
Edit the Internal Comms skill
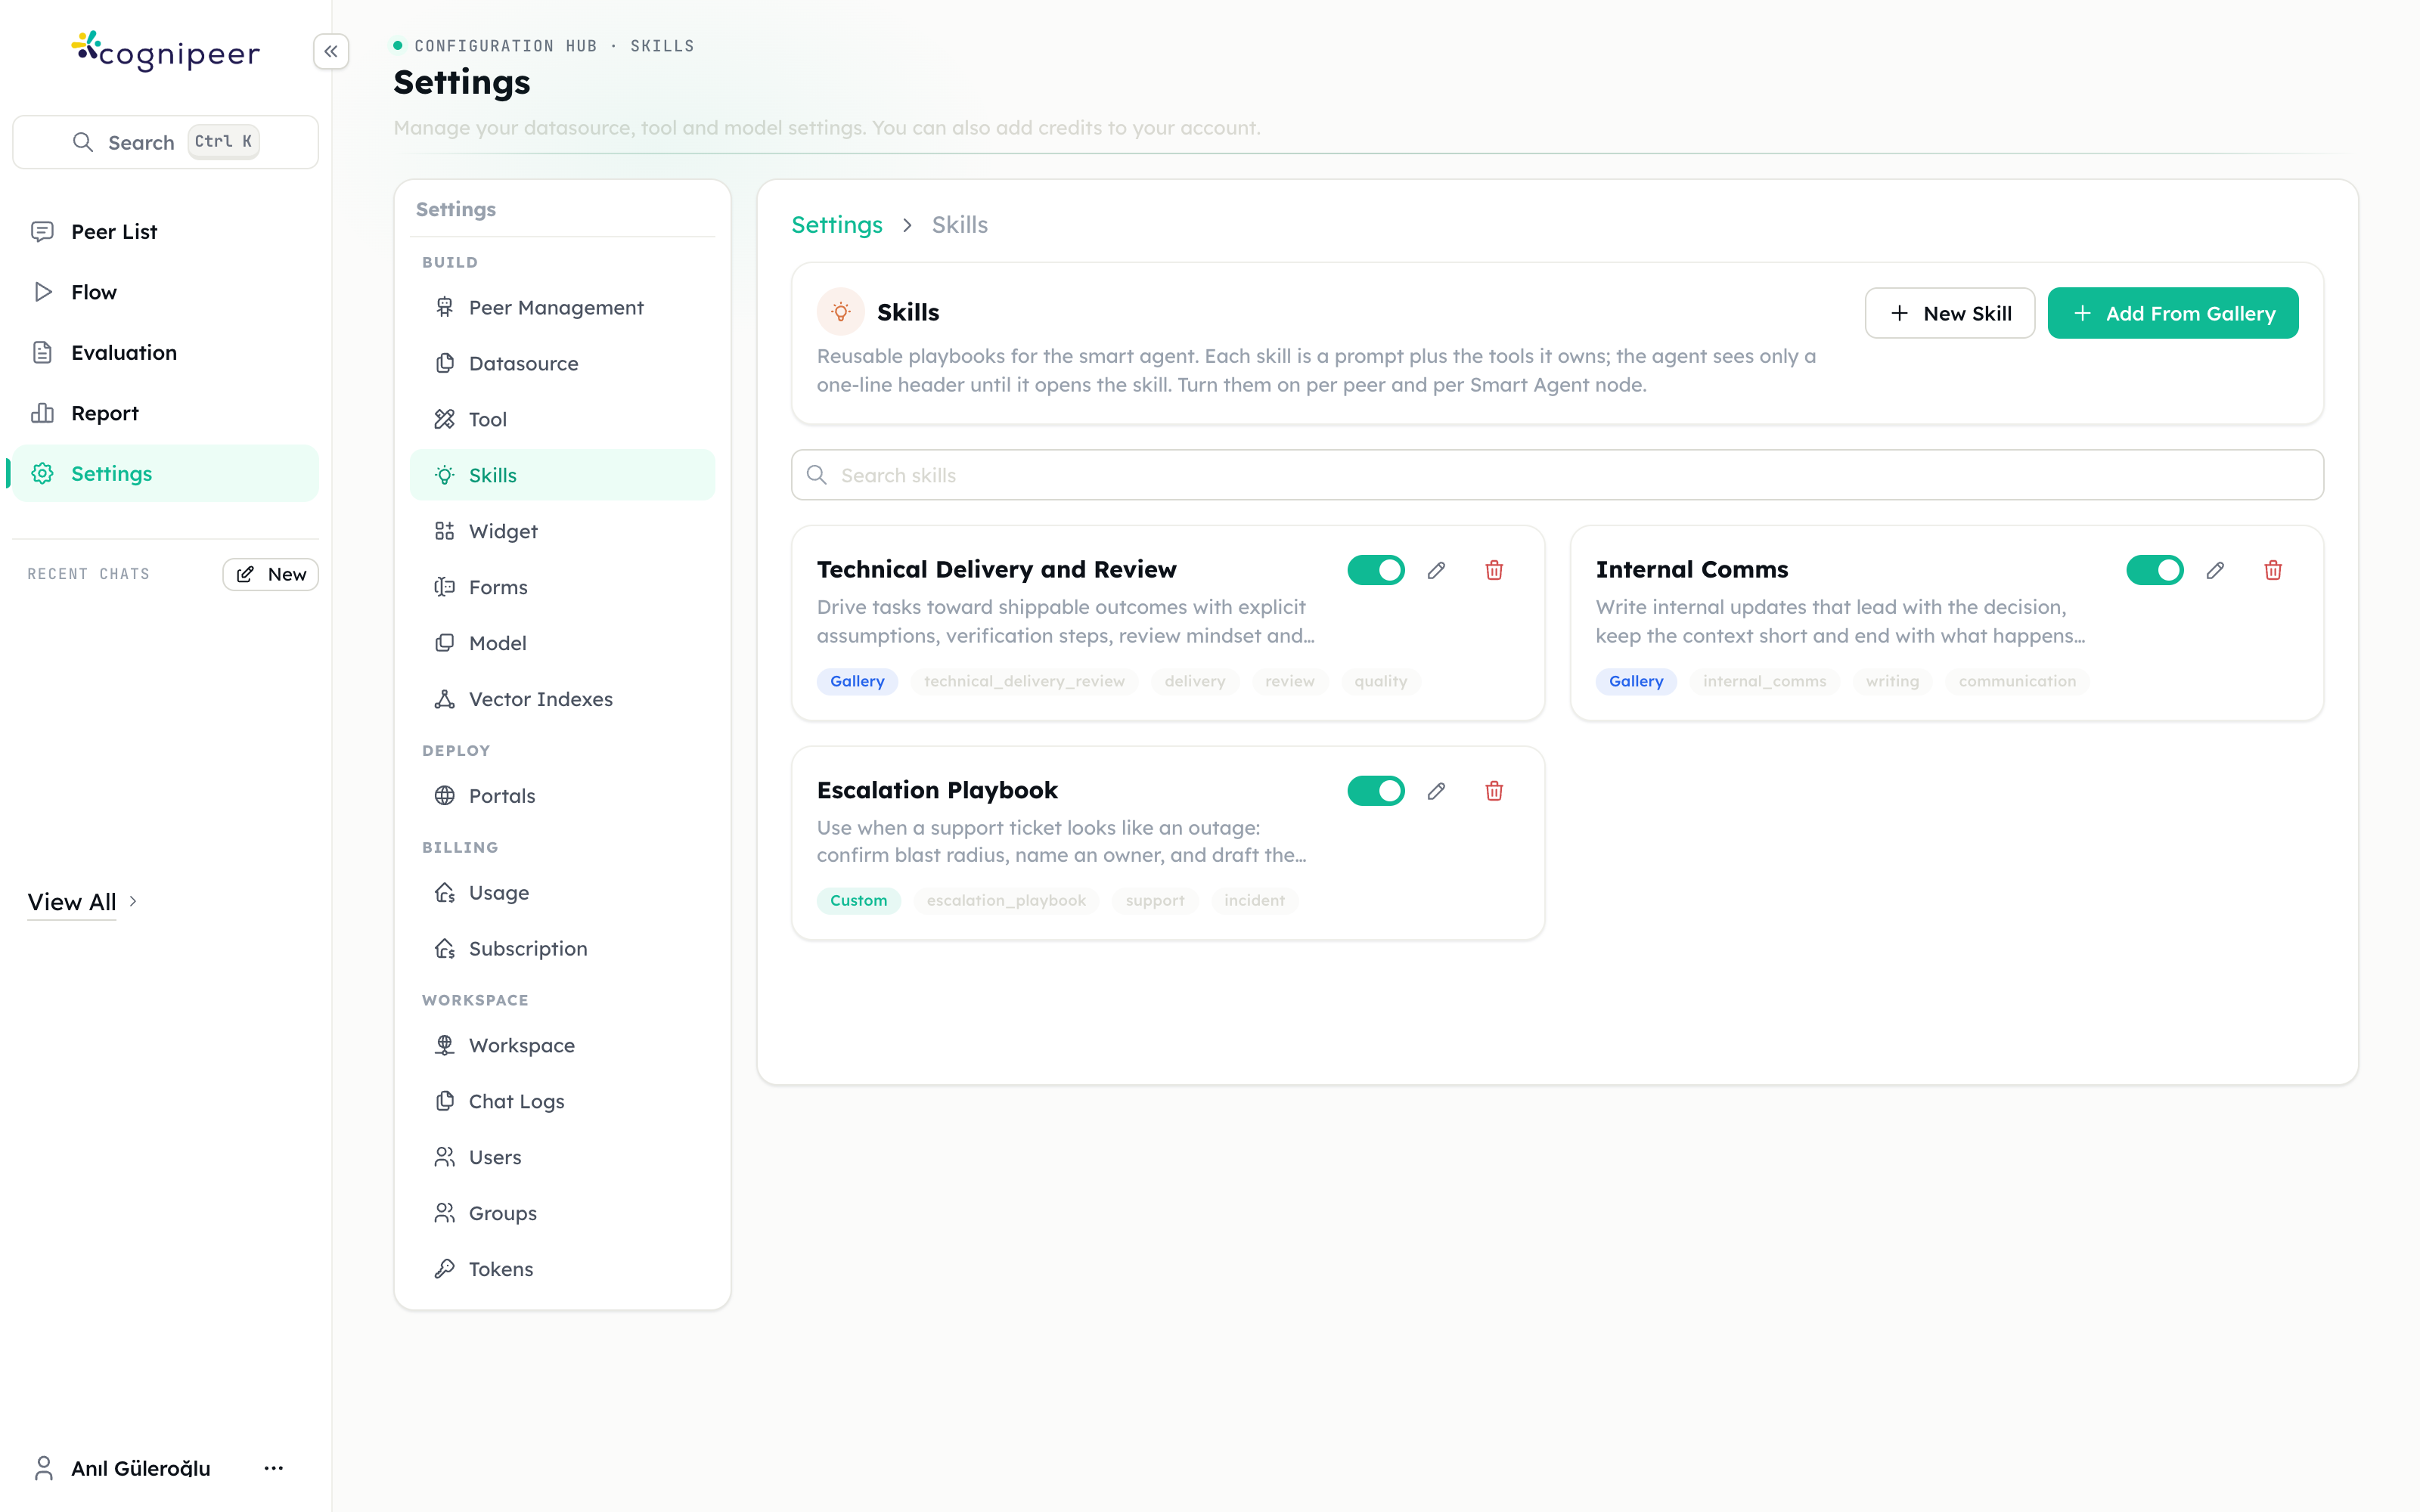pyautogui.click(x=2215, y=570)
